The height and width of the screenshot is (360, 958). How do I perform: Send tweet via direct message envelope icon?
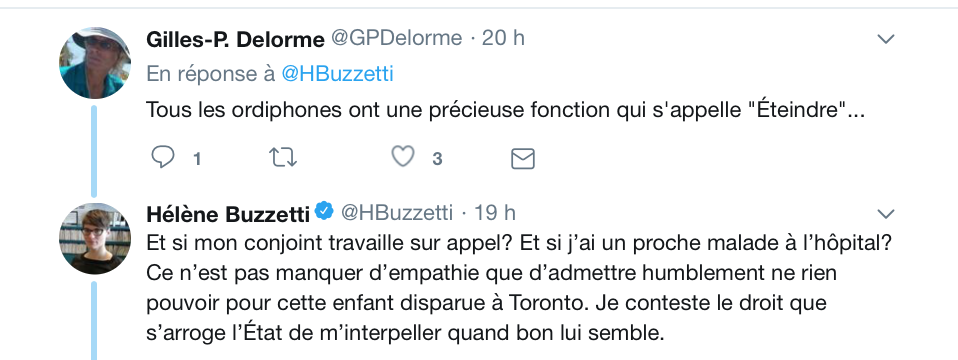click(x=522, y=159)
